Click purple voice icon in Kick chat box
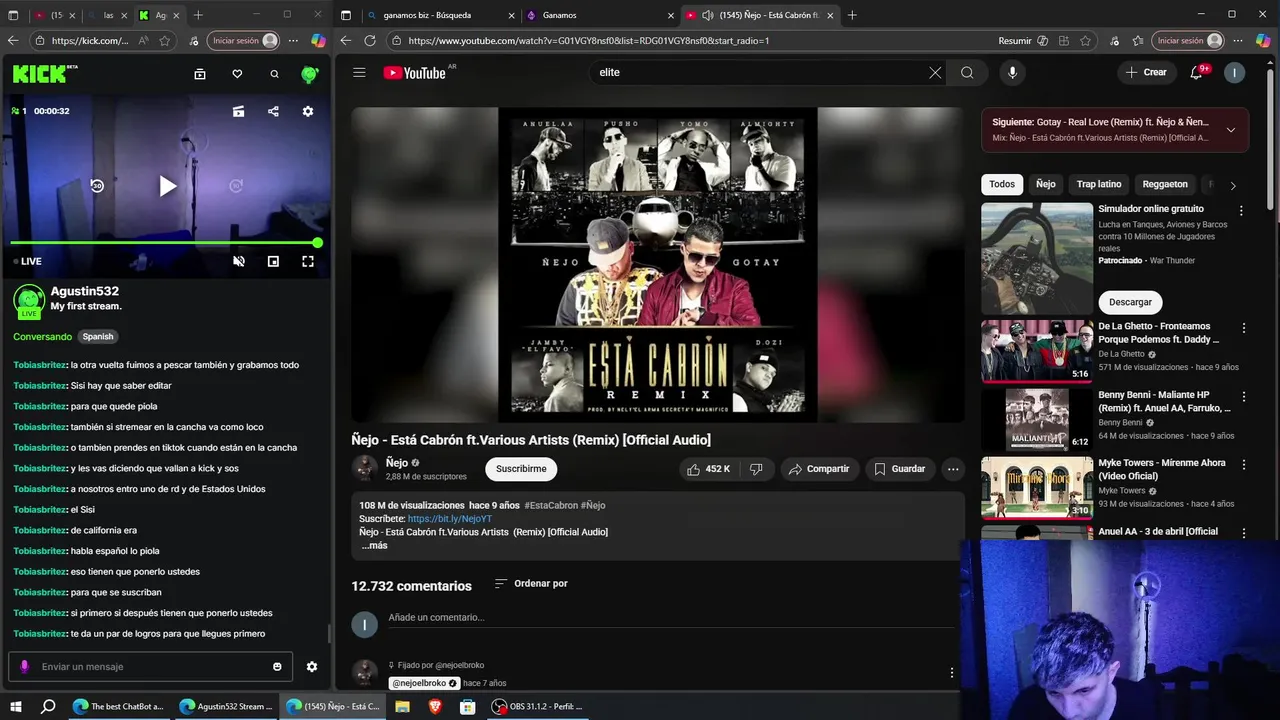Image resolution: width=1280 pixels, height=720 pixels. coord(25,666)
